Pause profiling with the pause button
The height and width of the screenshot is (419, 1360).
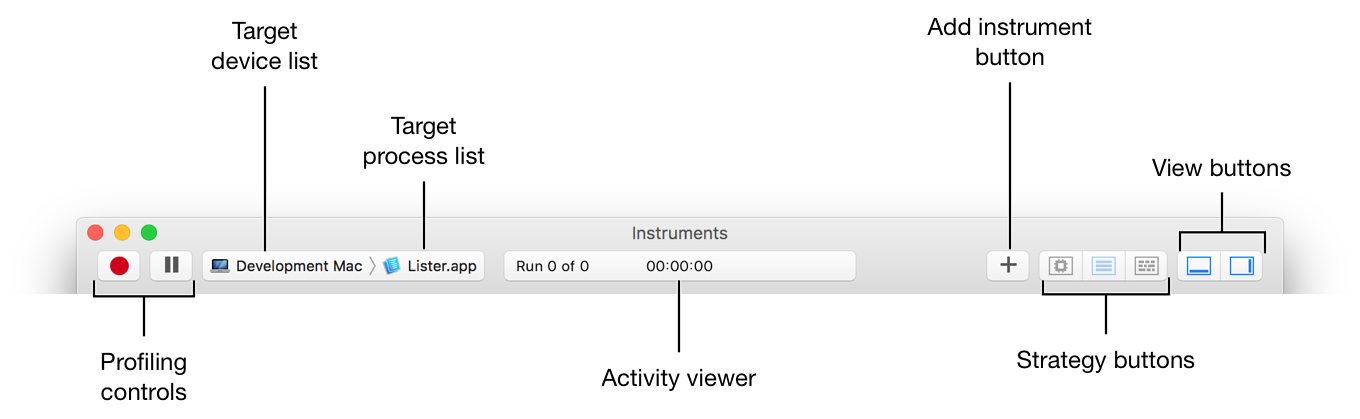172,266
